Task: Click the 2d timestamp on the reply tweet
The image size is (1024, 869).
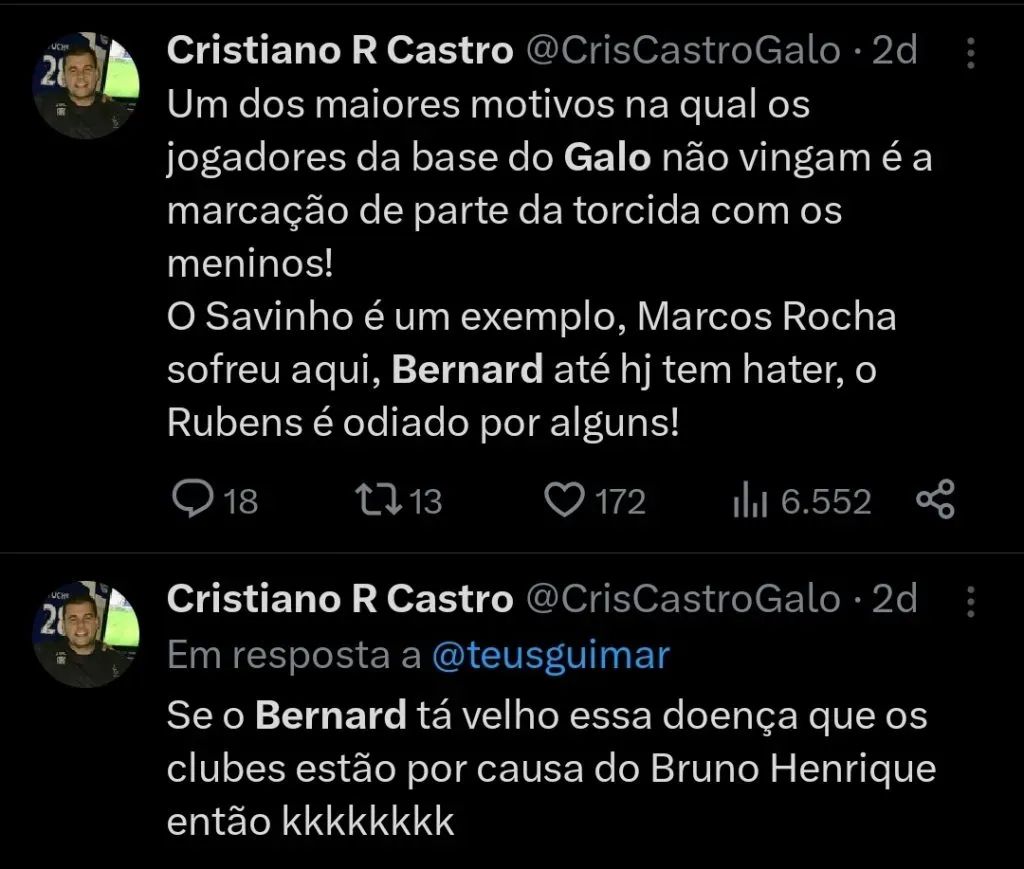Action: (894, 599)
